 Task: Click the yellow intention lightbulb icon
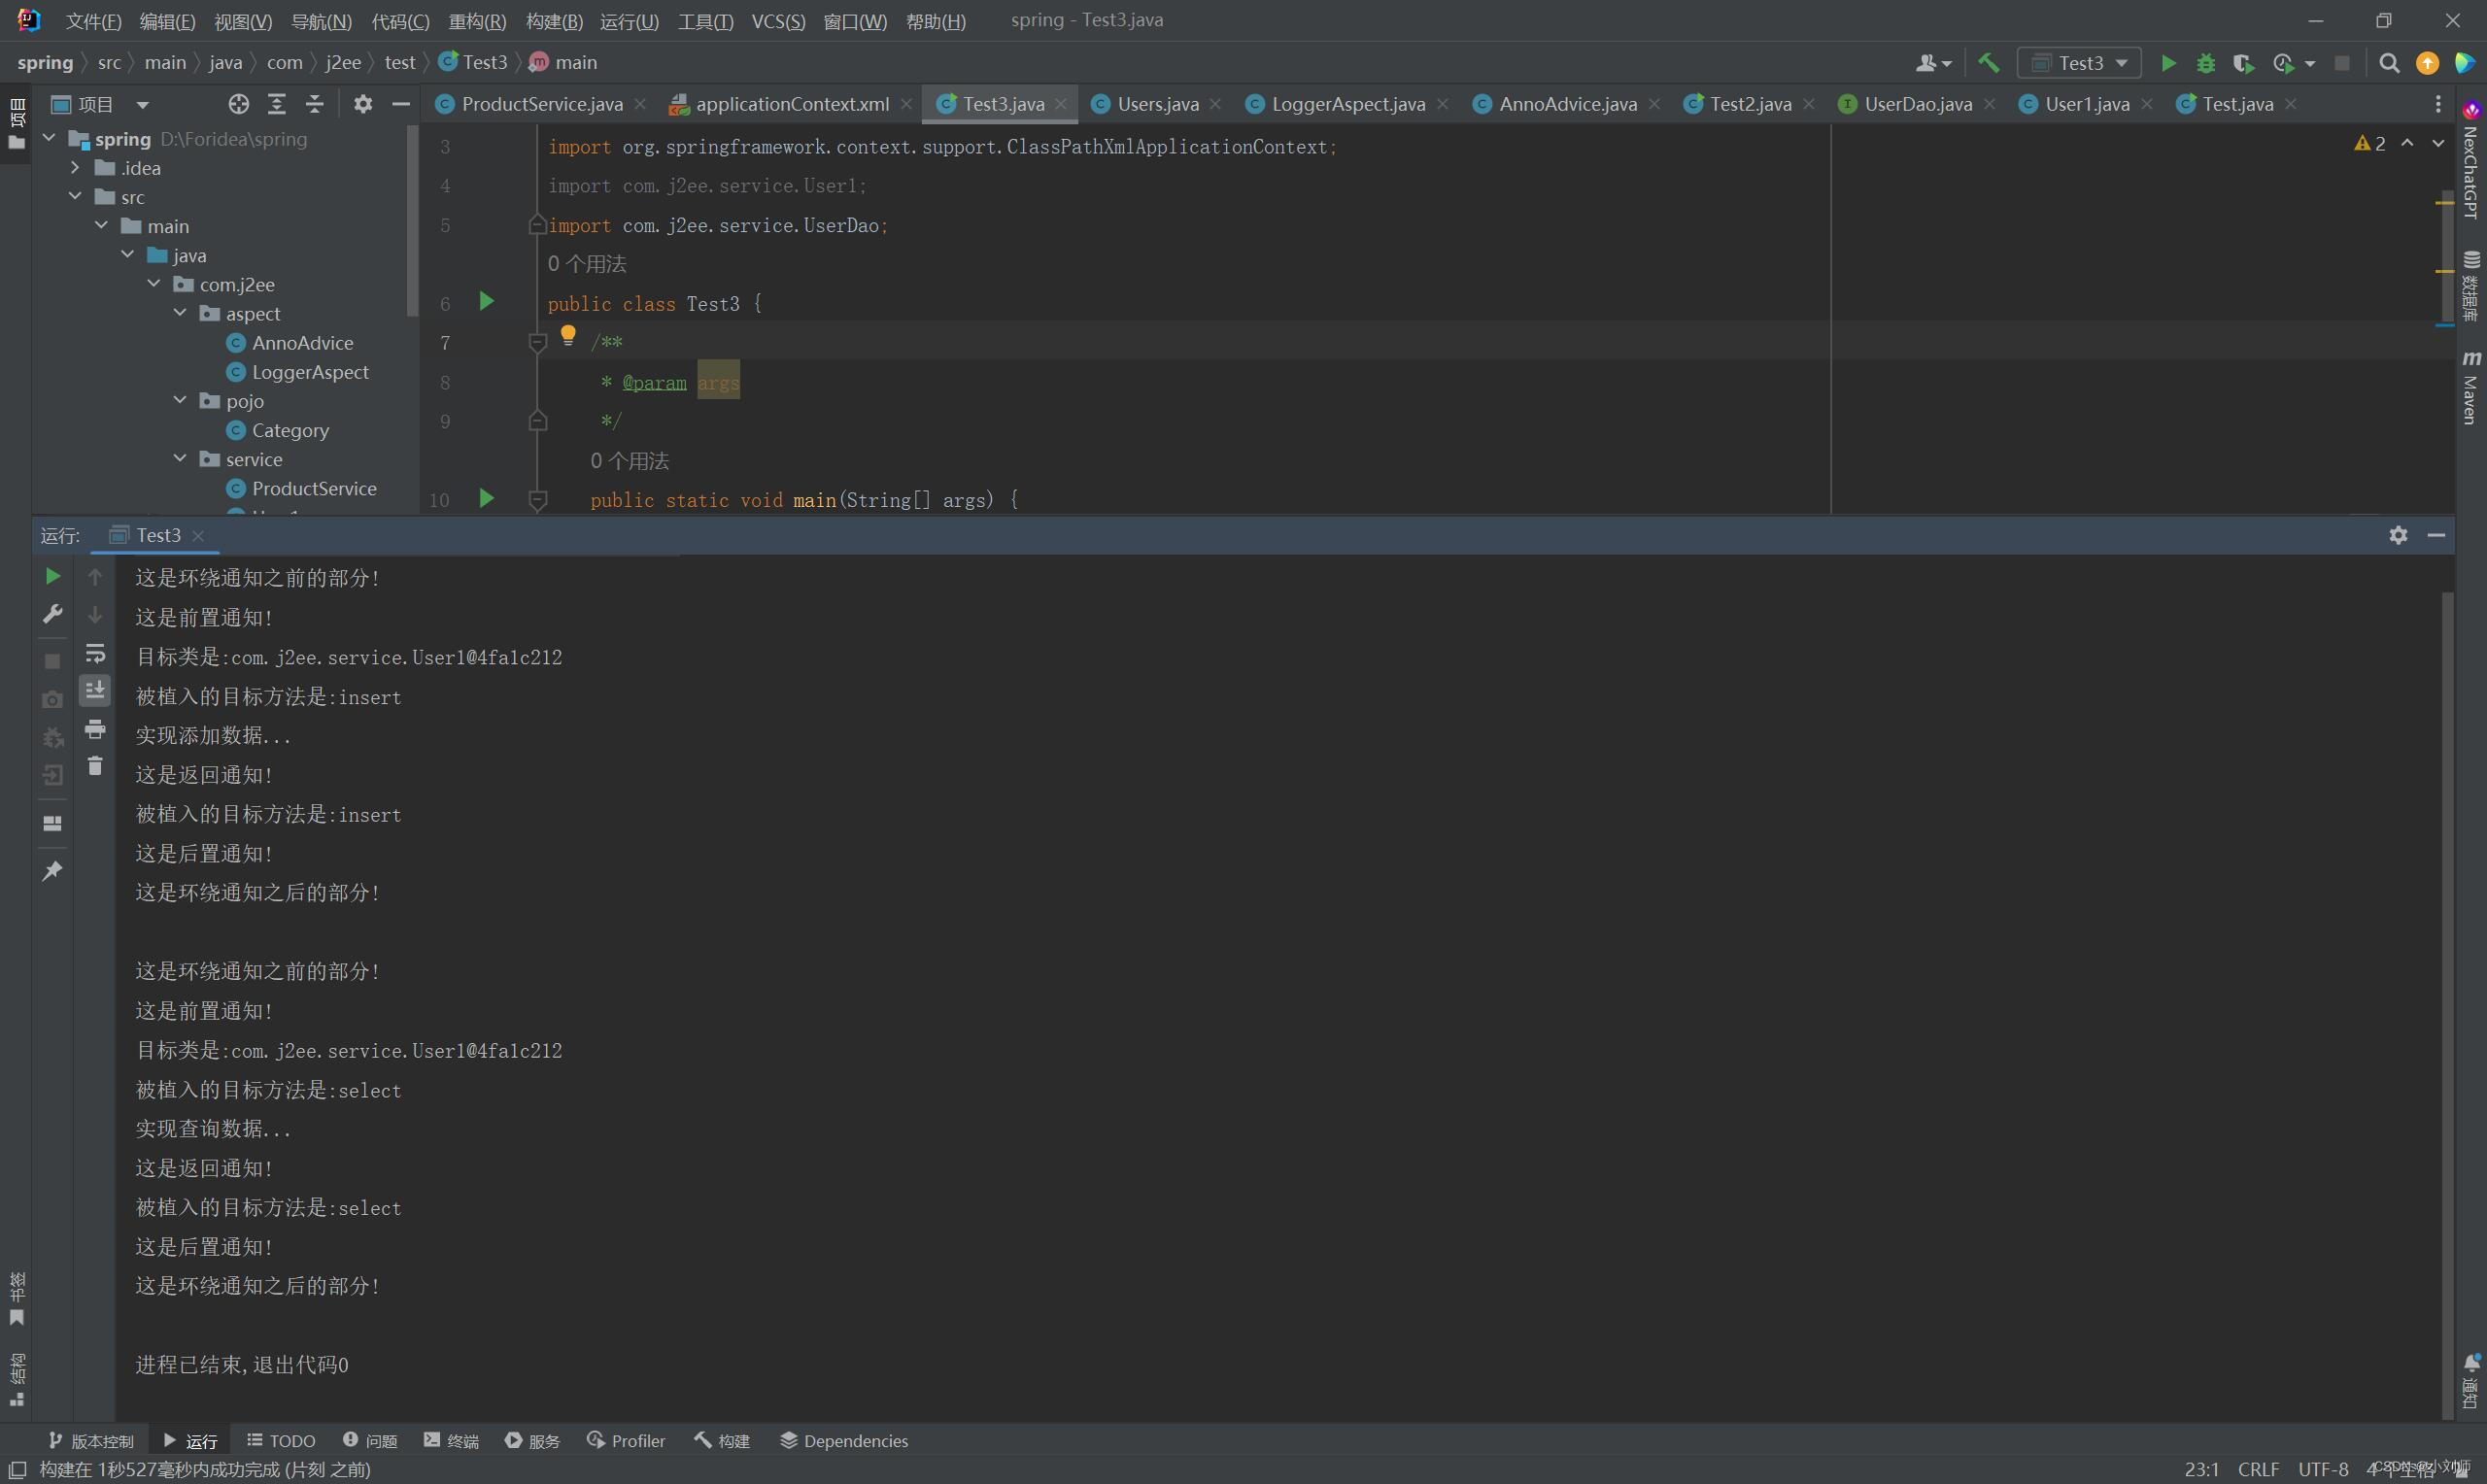pos(568,335)
